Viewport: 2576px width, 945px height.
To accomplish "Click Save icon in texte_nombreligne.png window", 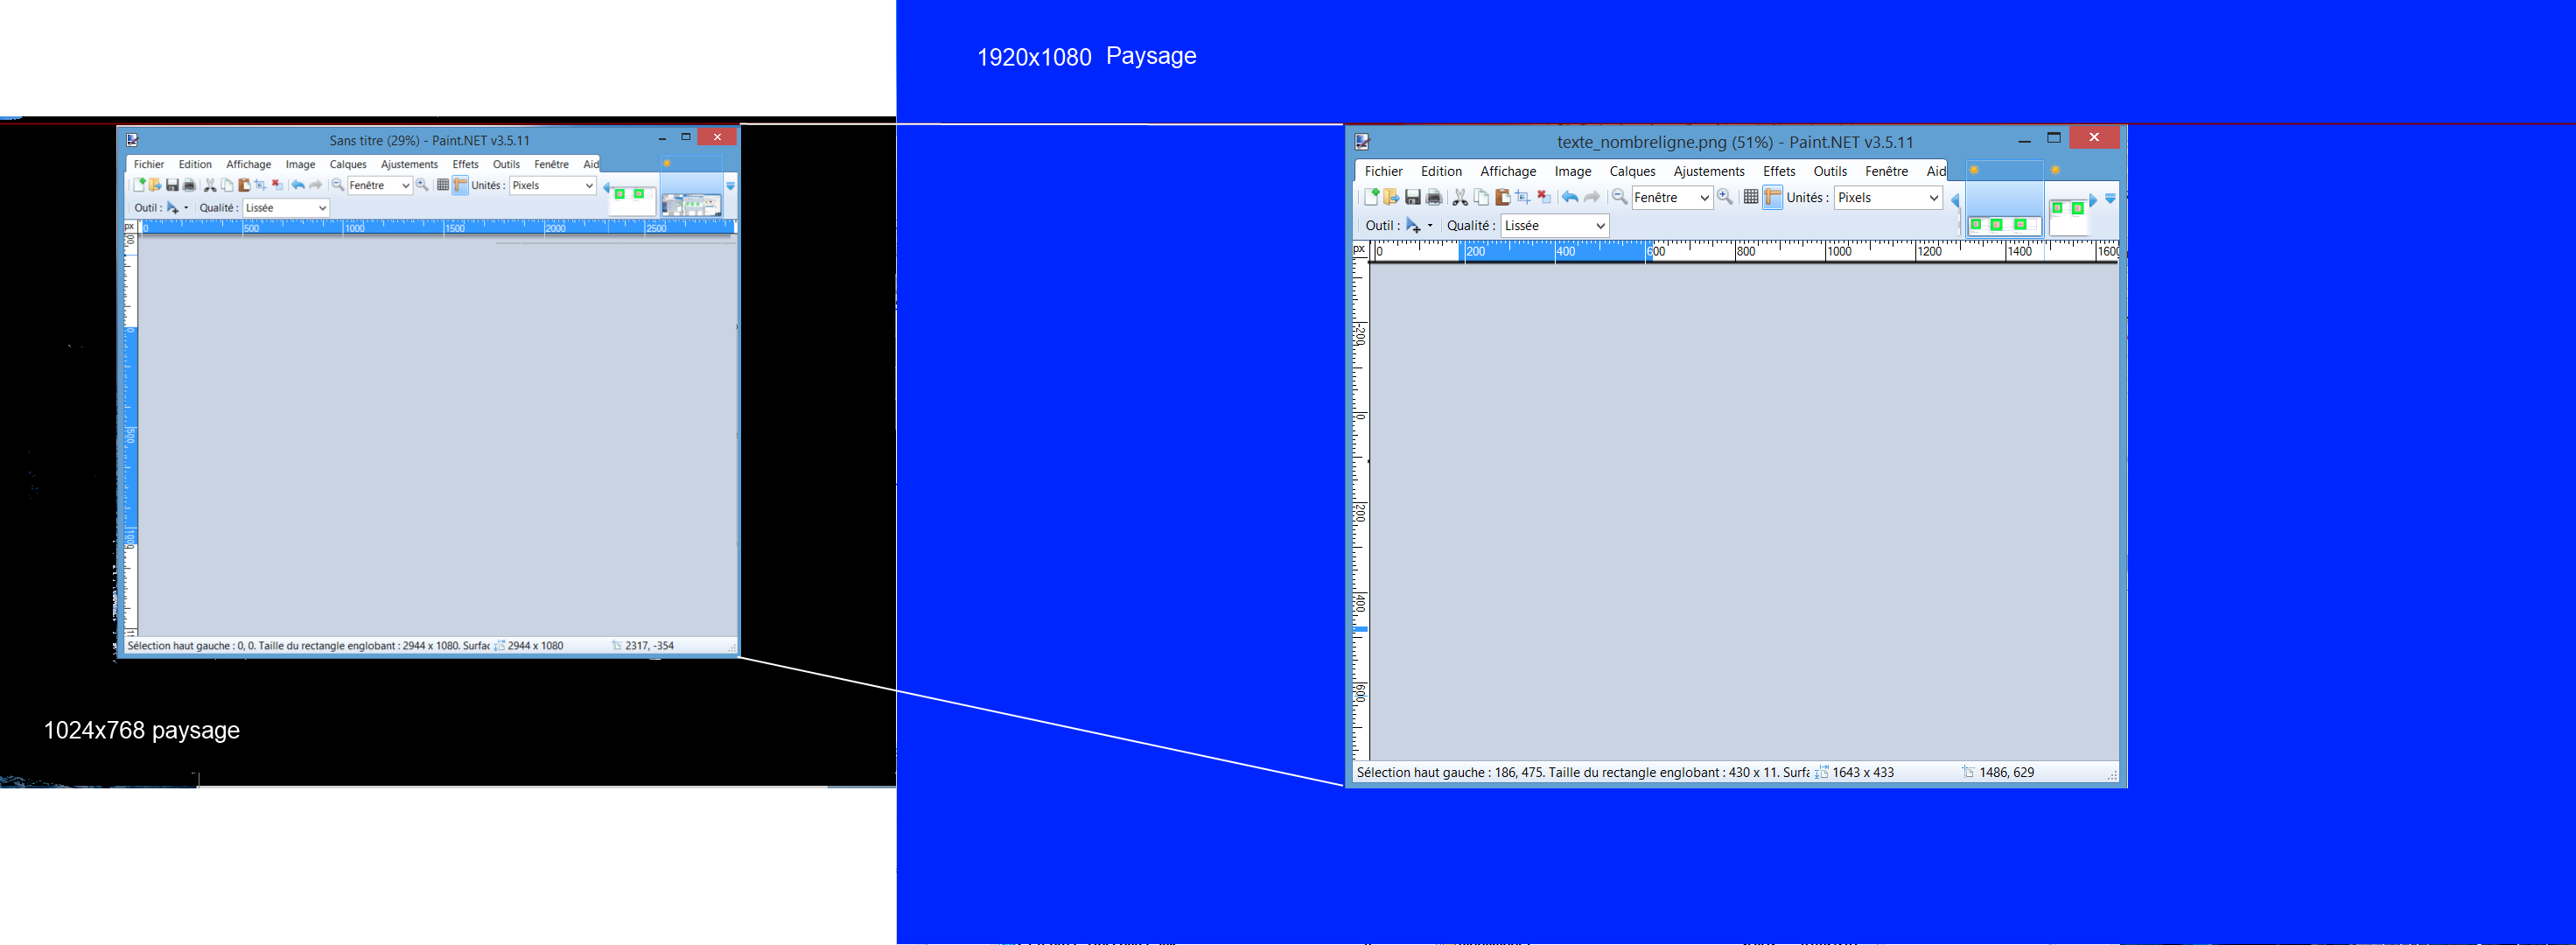I will pyautogui.click(x=1413, y=197).
